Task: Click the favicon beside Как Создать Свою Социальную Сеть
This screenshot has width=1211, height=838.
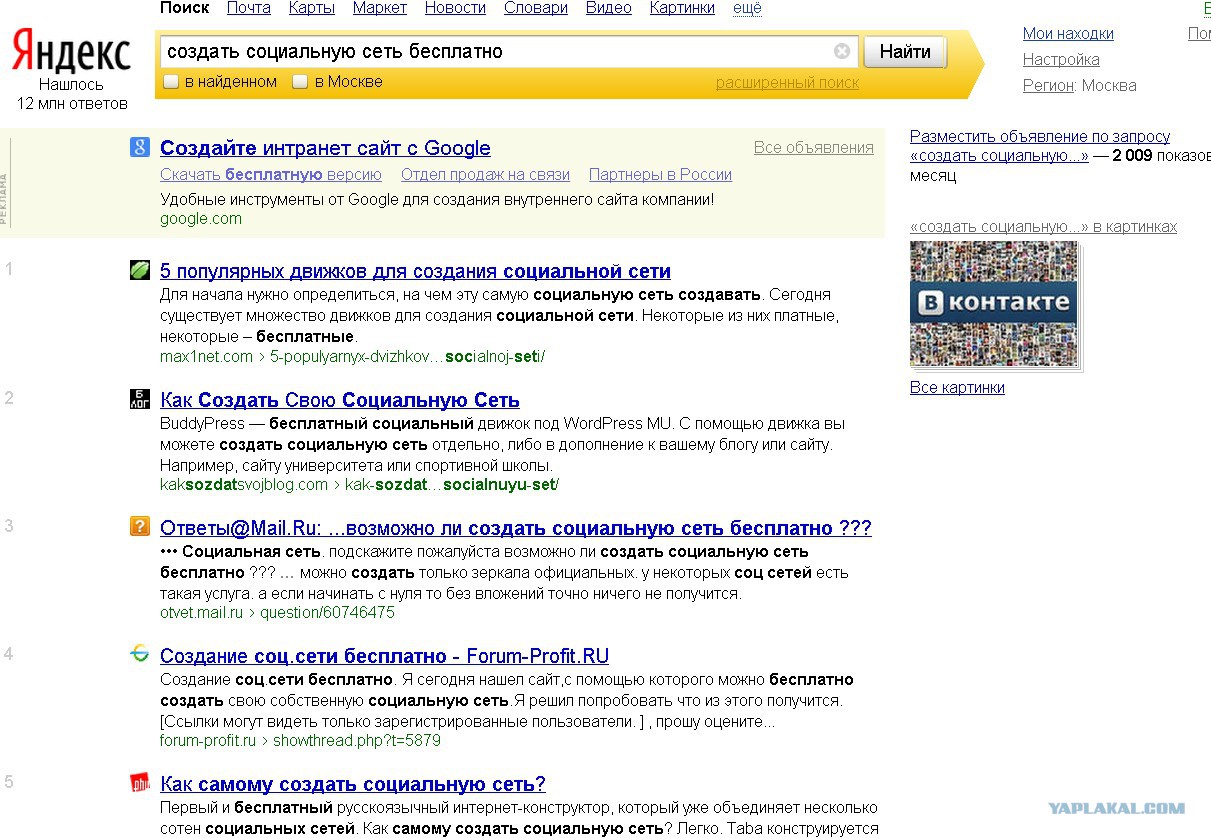Action: (x=140, y=399)
